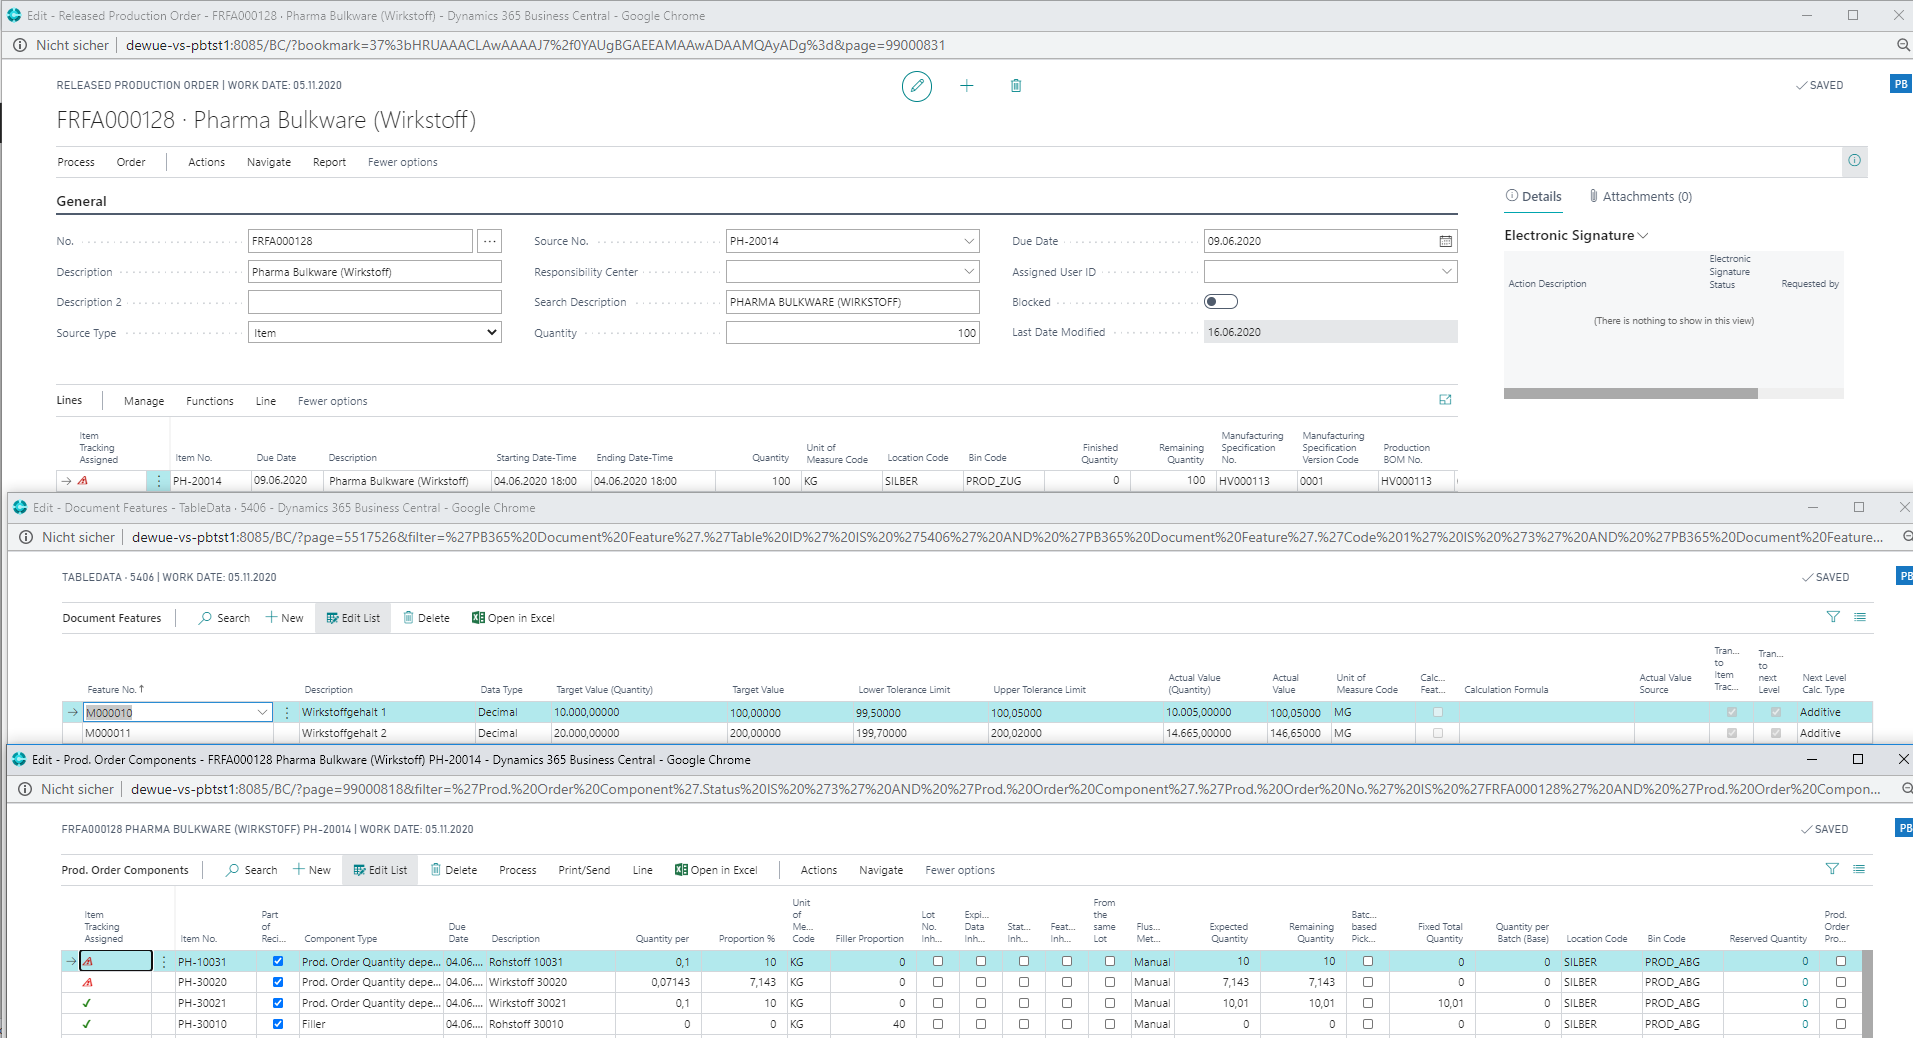The width and height of the screenshot is (1913, 1038).
Task: Click the Electronic Signature horizontal scrollbar
Action: click(x=1630, y=394)
